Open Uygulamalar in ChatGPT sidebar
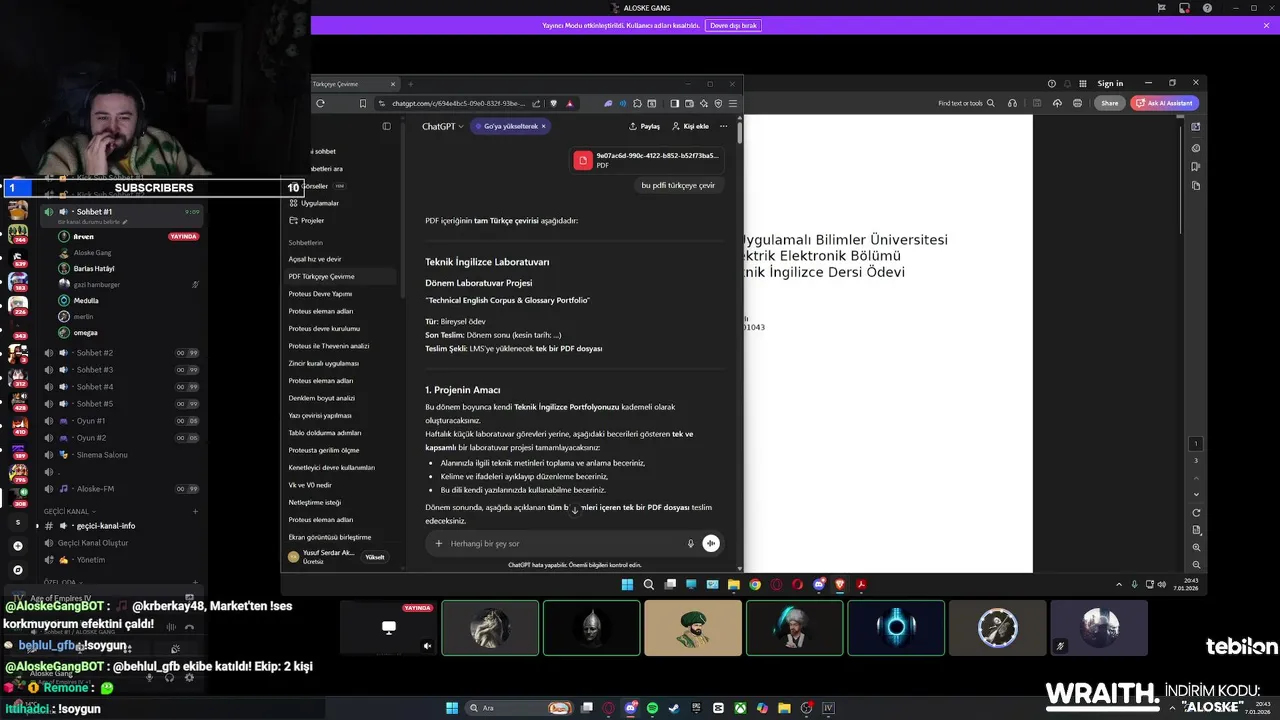The height and width of the screenshot is (720, 1280). coord(320,203)
